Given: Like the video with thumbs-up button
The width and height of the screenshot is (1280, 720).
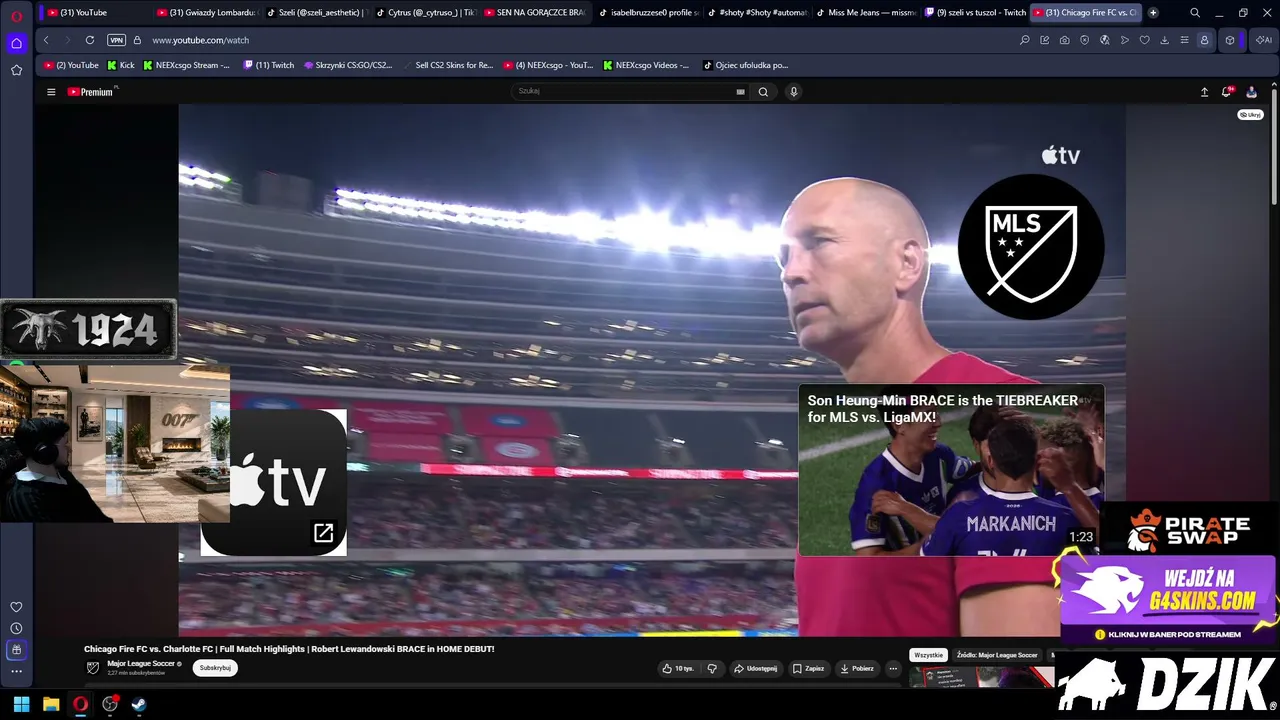Looking at the screenshot, I should (678, 668).
